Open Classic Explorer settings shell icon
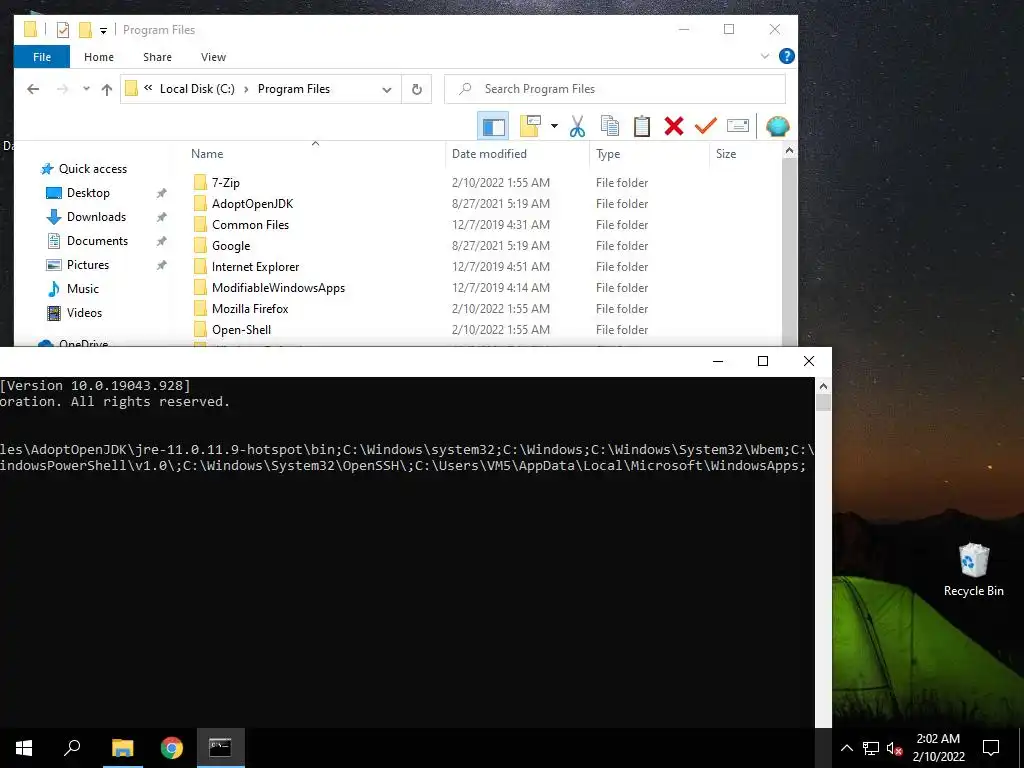The width and height of the screenshot is (1024, 768). point(777,126)
